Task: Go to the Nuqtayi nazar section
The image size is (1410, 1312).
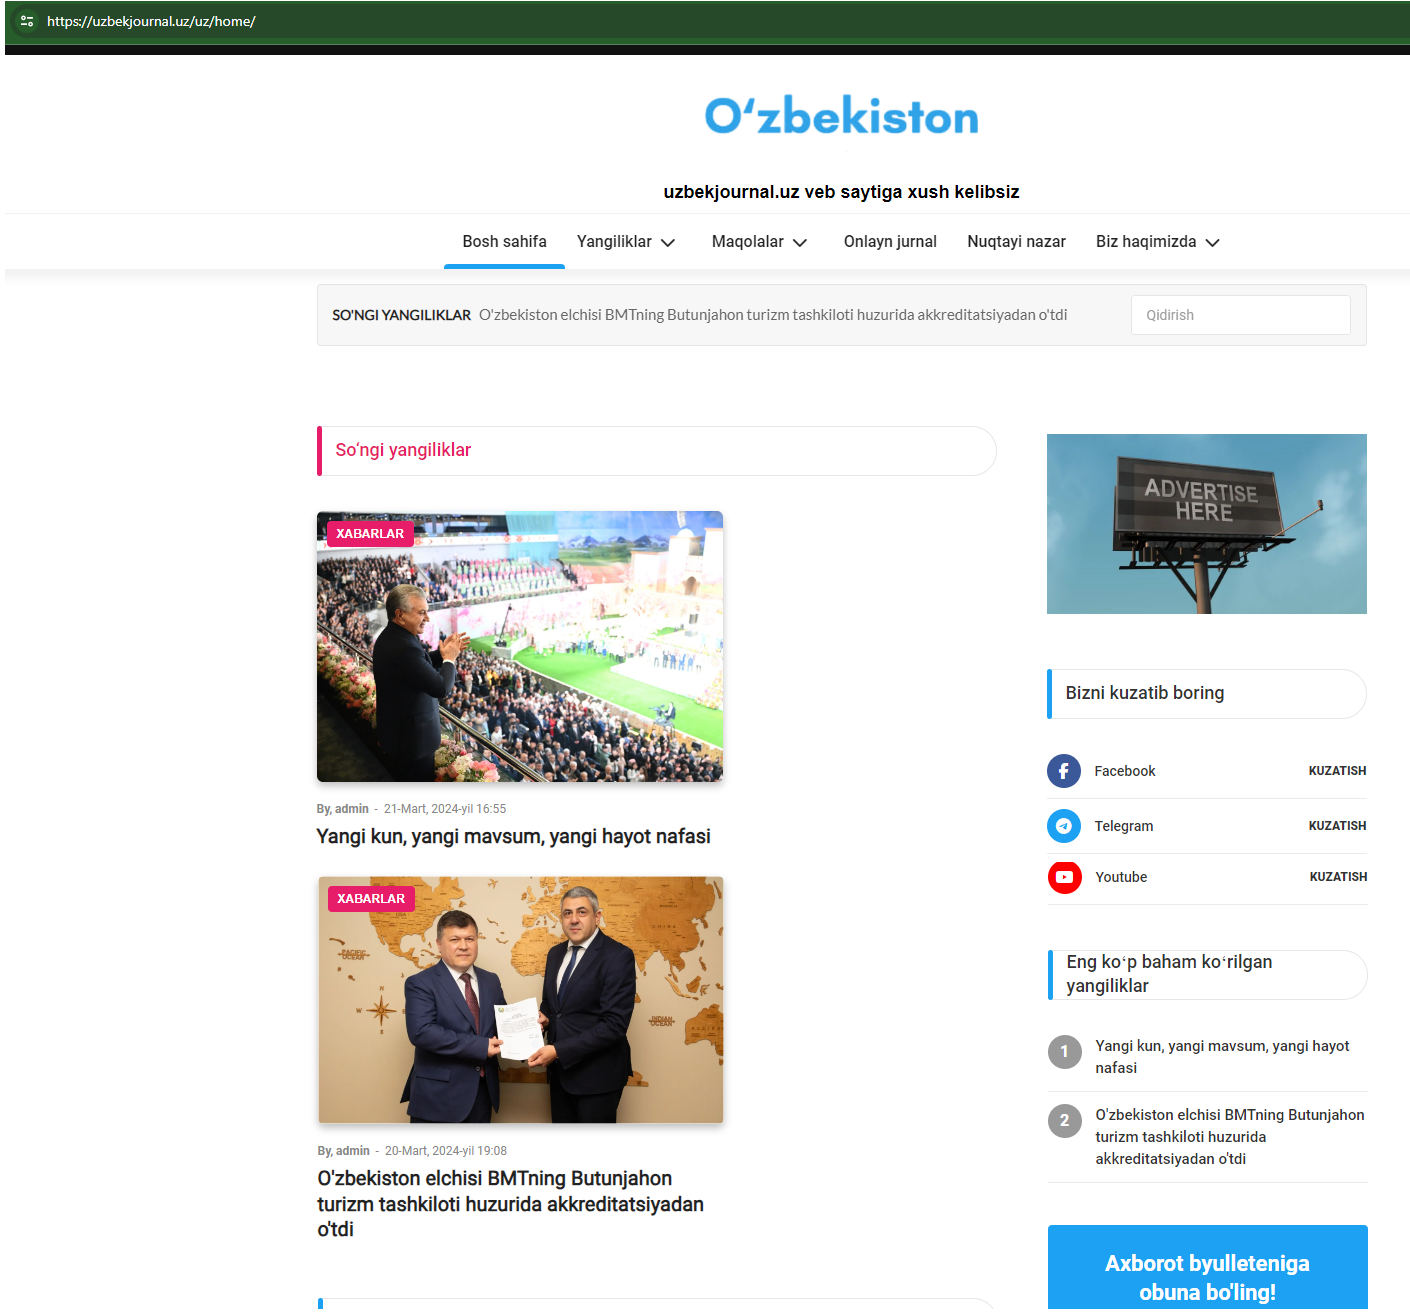Action: click(1016, 241)
